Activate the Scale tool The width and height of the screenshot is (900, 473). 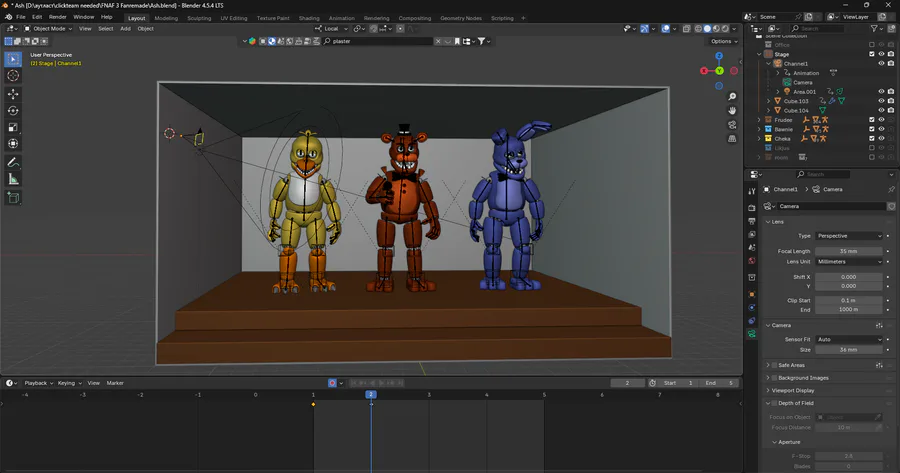13,127
